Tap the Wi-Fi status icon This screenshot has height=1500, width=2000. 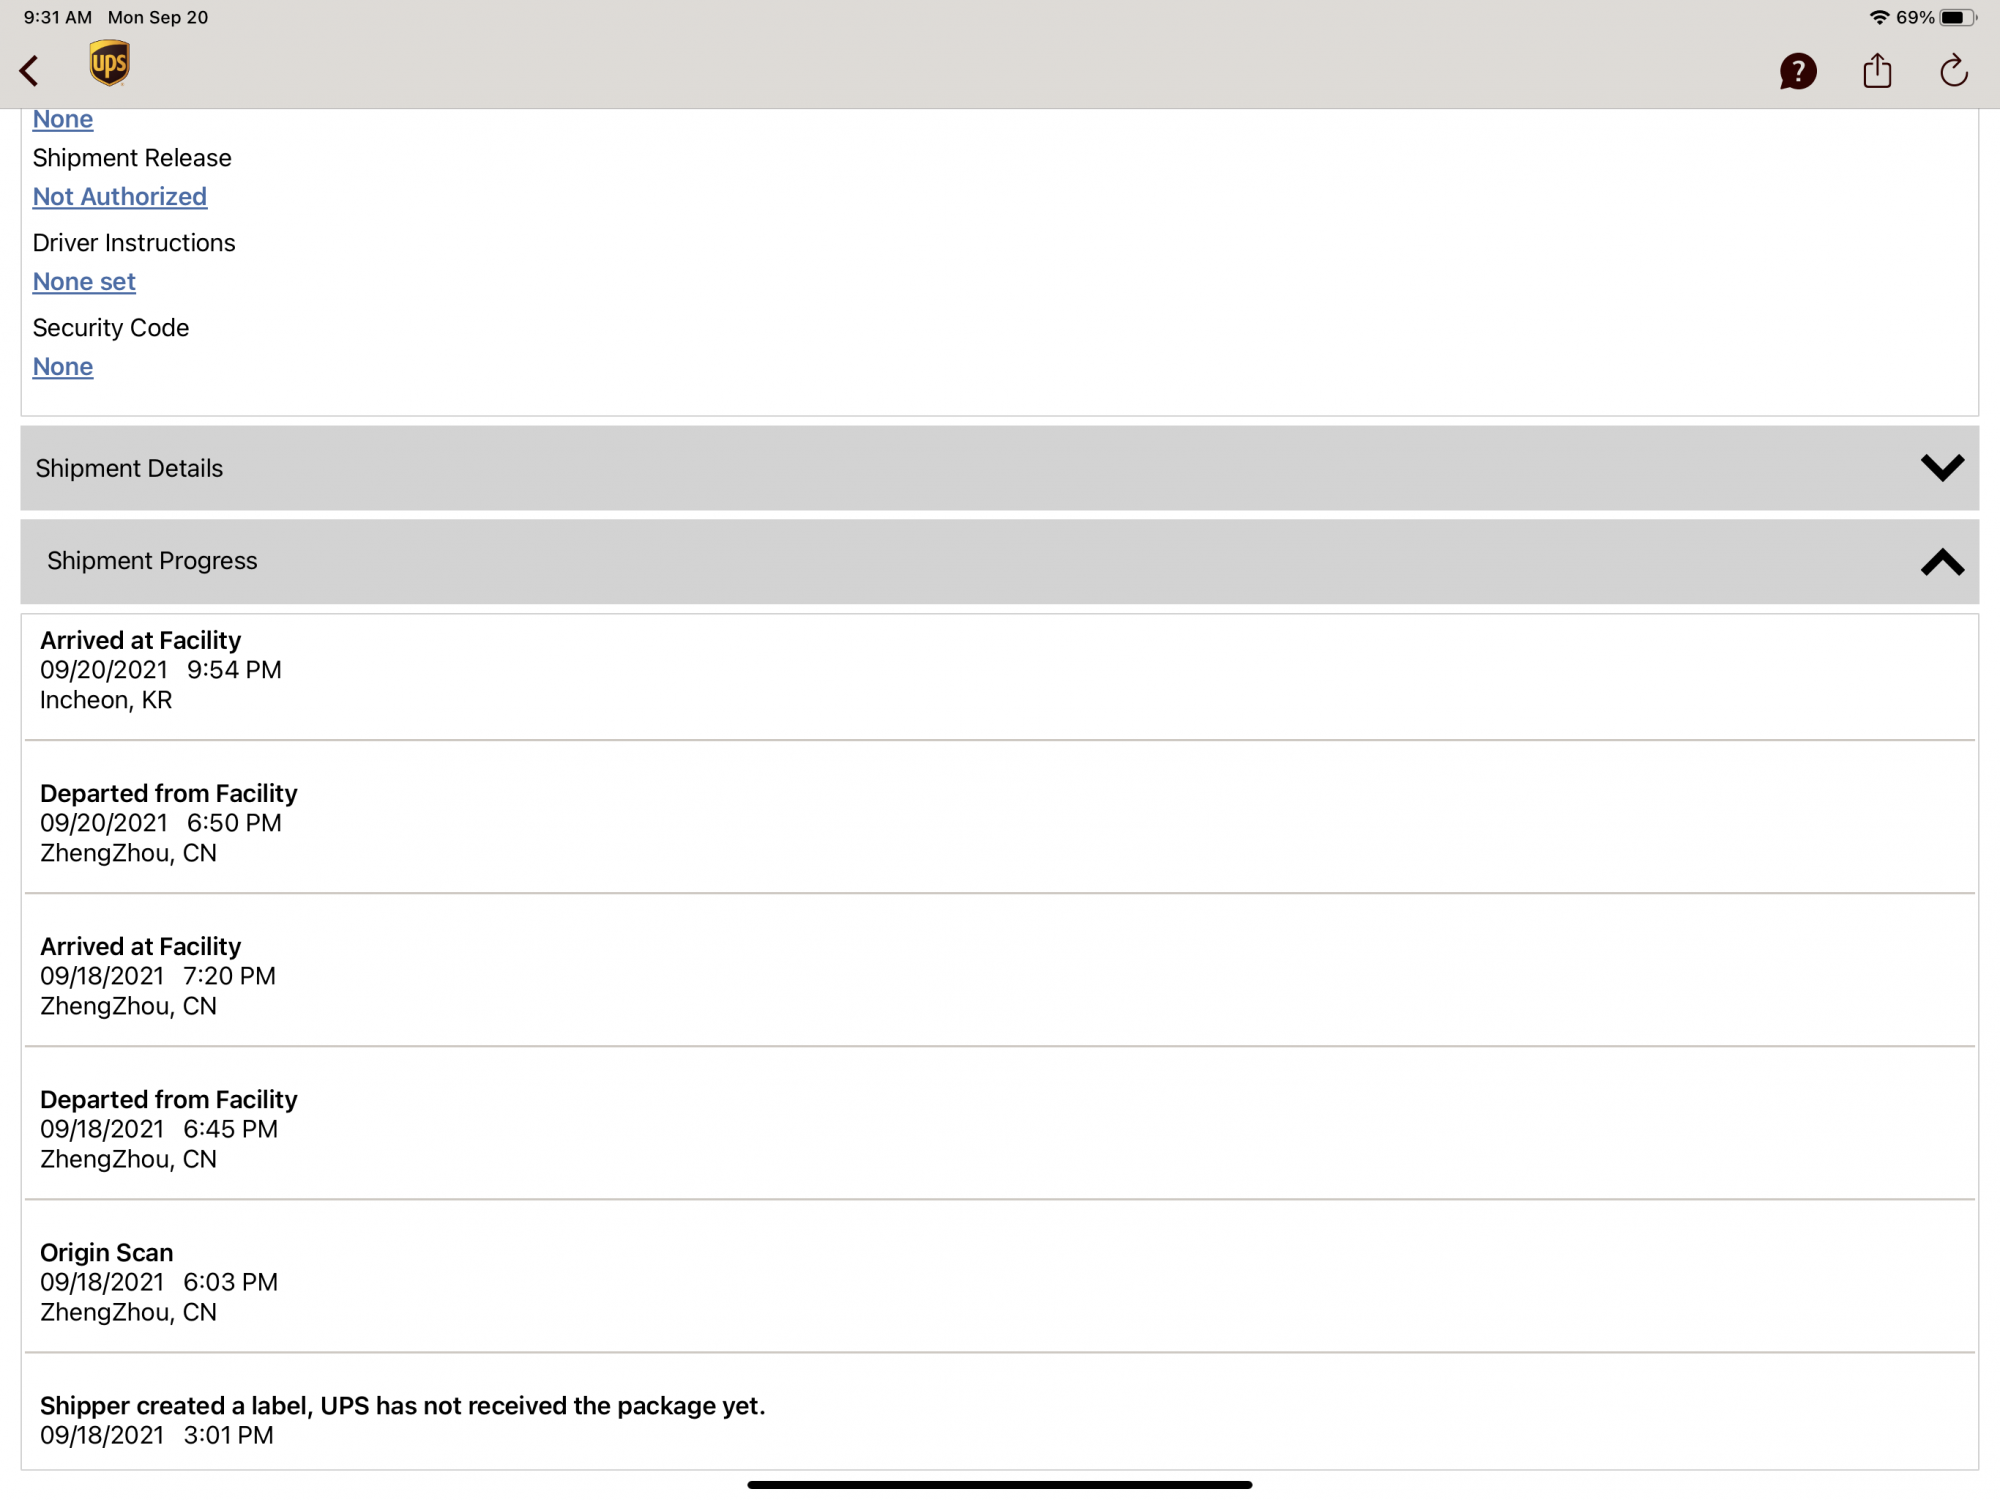[1879, 17]
